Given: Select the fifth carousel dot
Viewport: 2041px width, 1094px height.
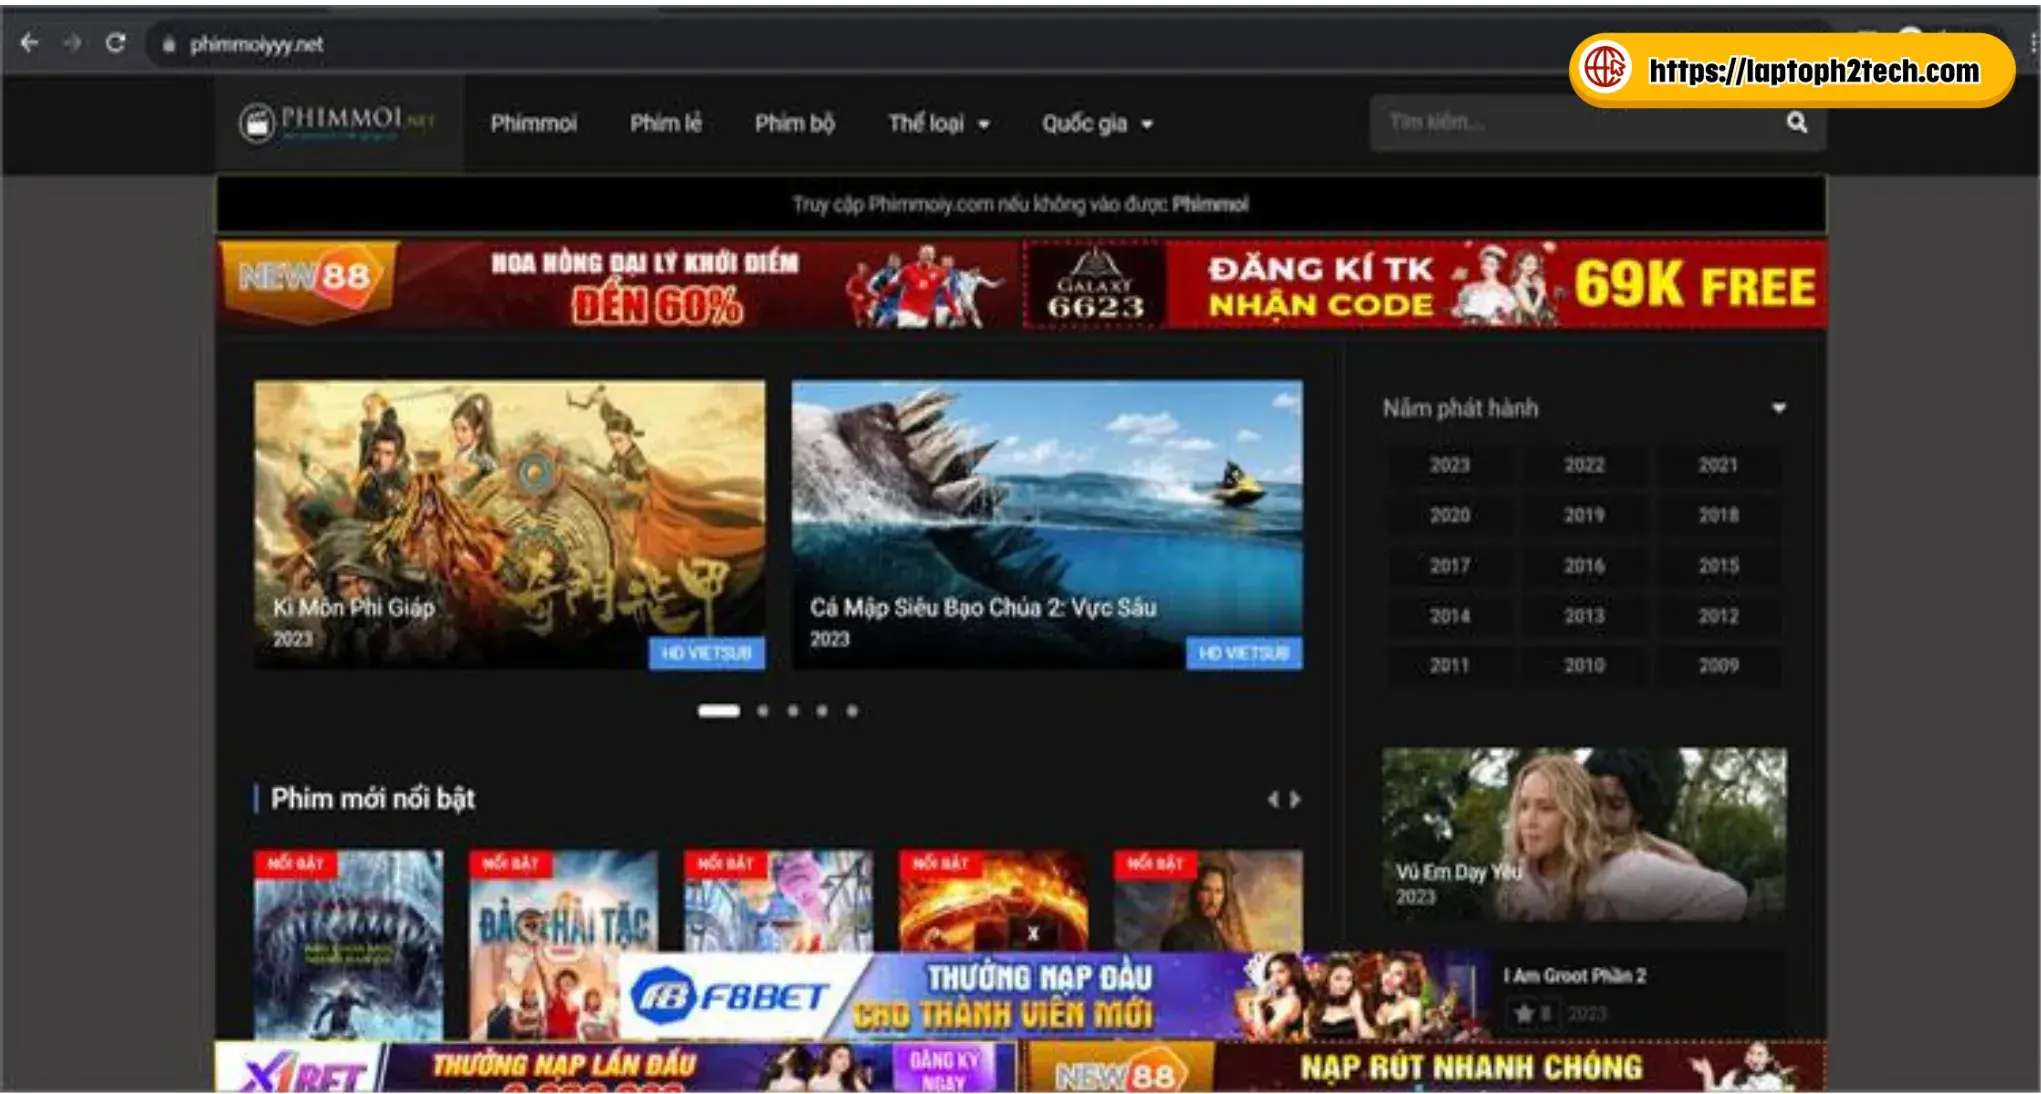Looking at the screenshot, I should 852,711.
